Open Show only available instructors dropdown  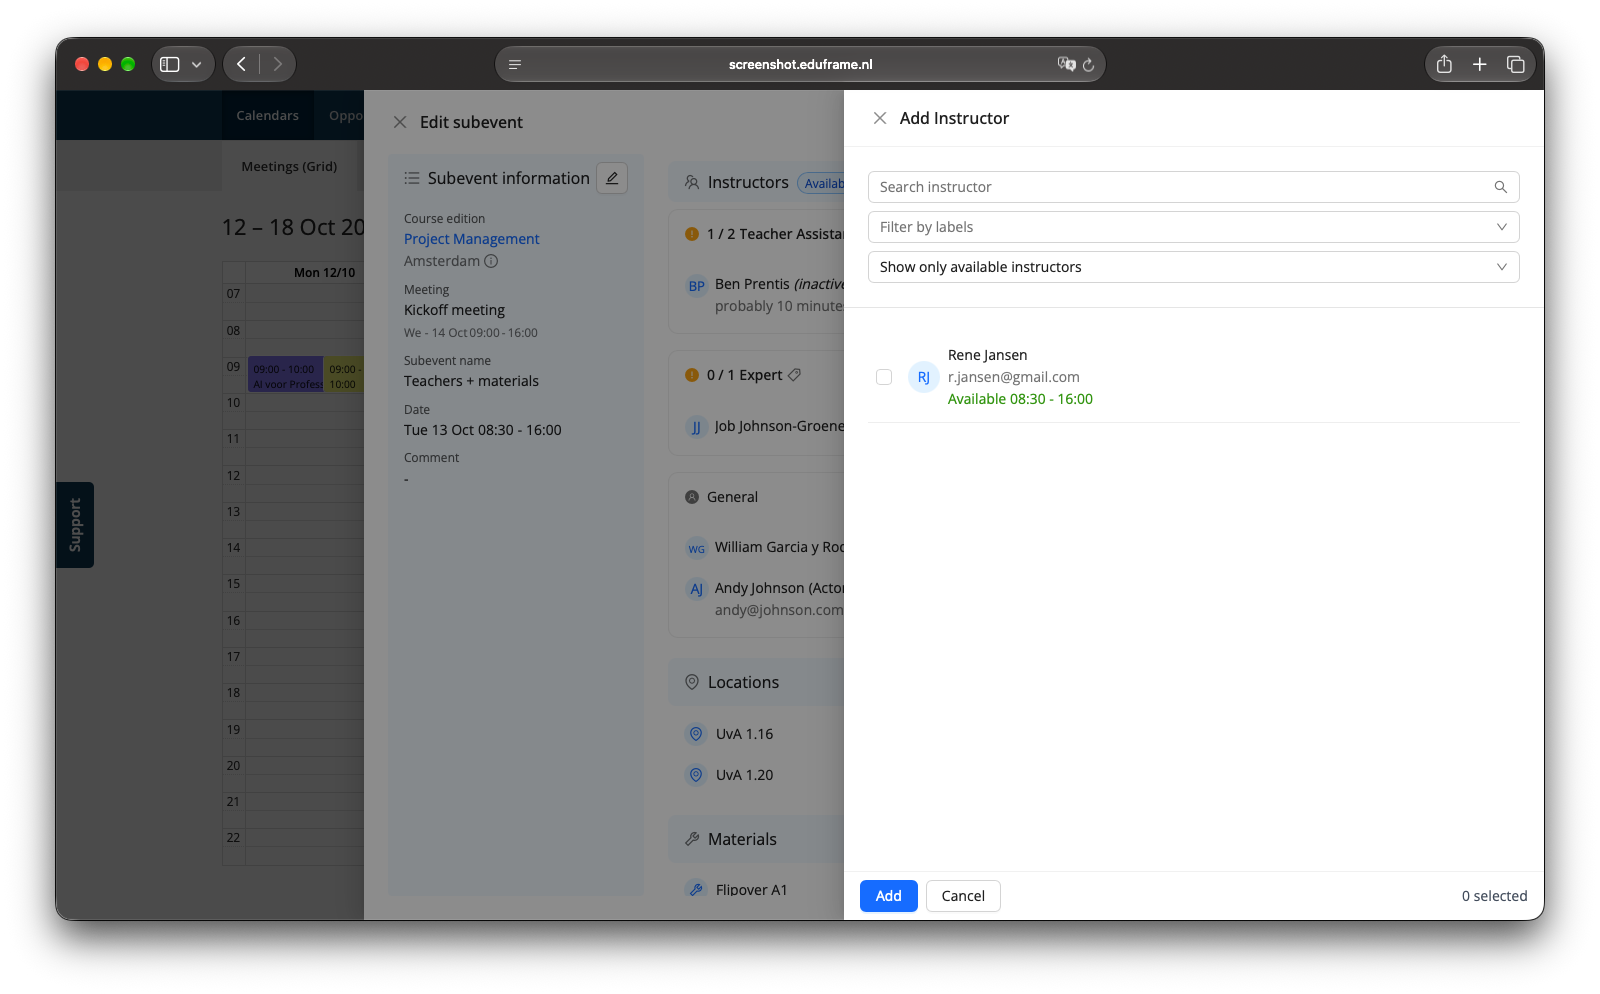pyautogui.click(x=1193, y=267)
